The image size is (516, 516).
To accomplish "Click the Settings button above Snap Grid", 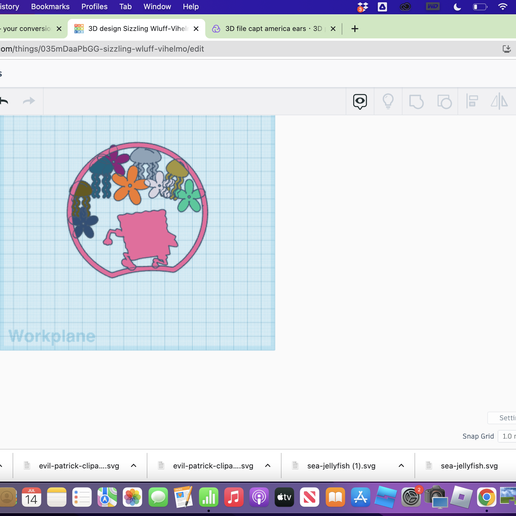I will coord(502,418).
